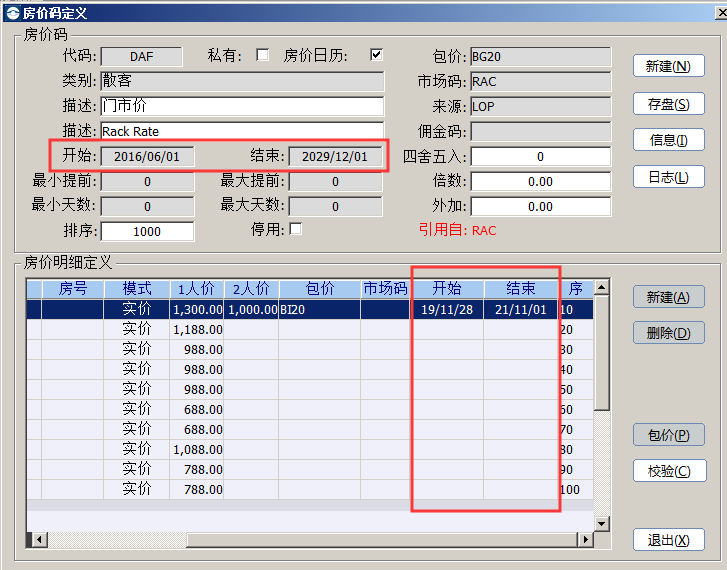Select the row priced 1,188.00
The image size is (727, 570).
(196, 329)
